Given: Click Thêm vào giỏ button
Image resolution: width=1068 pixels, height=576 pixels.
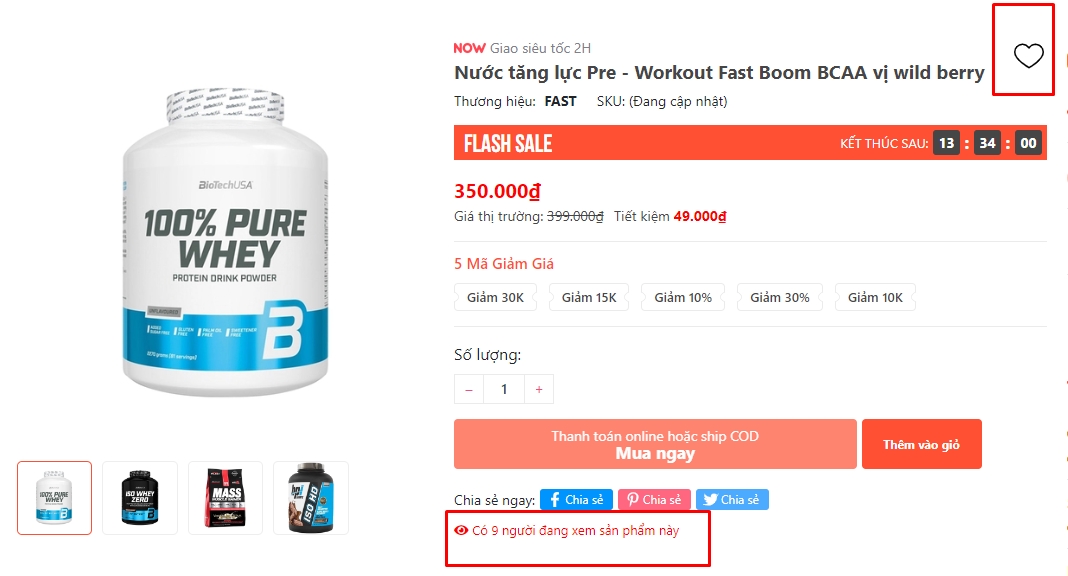Looking at the screenshot, I should point(921,444).
